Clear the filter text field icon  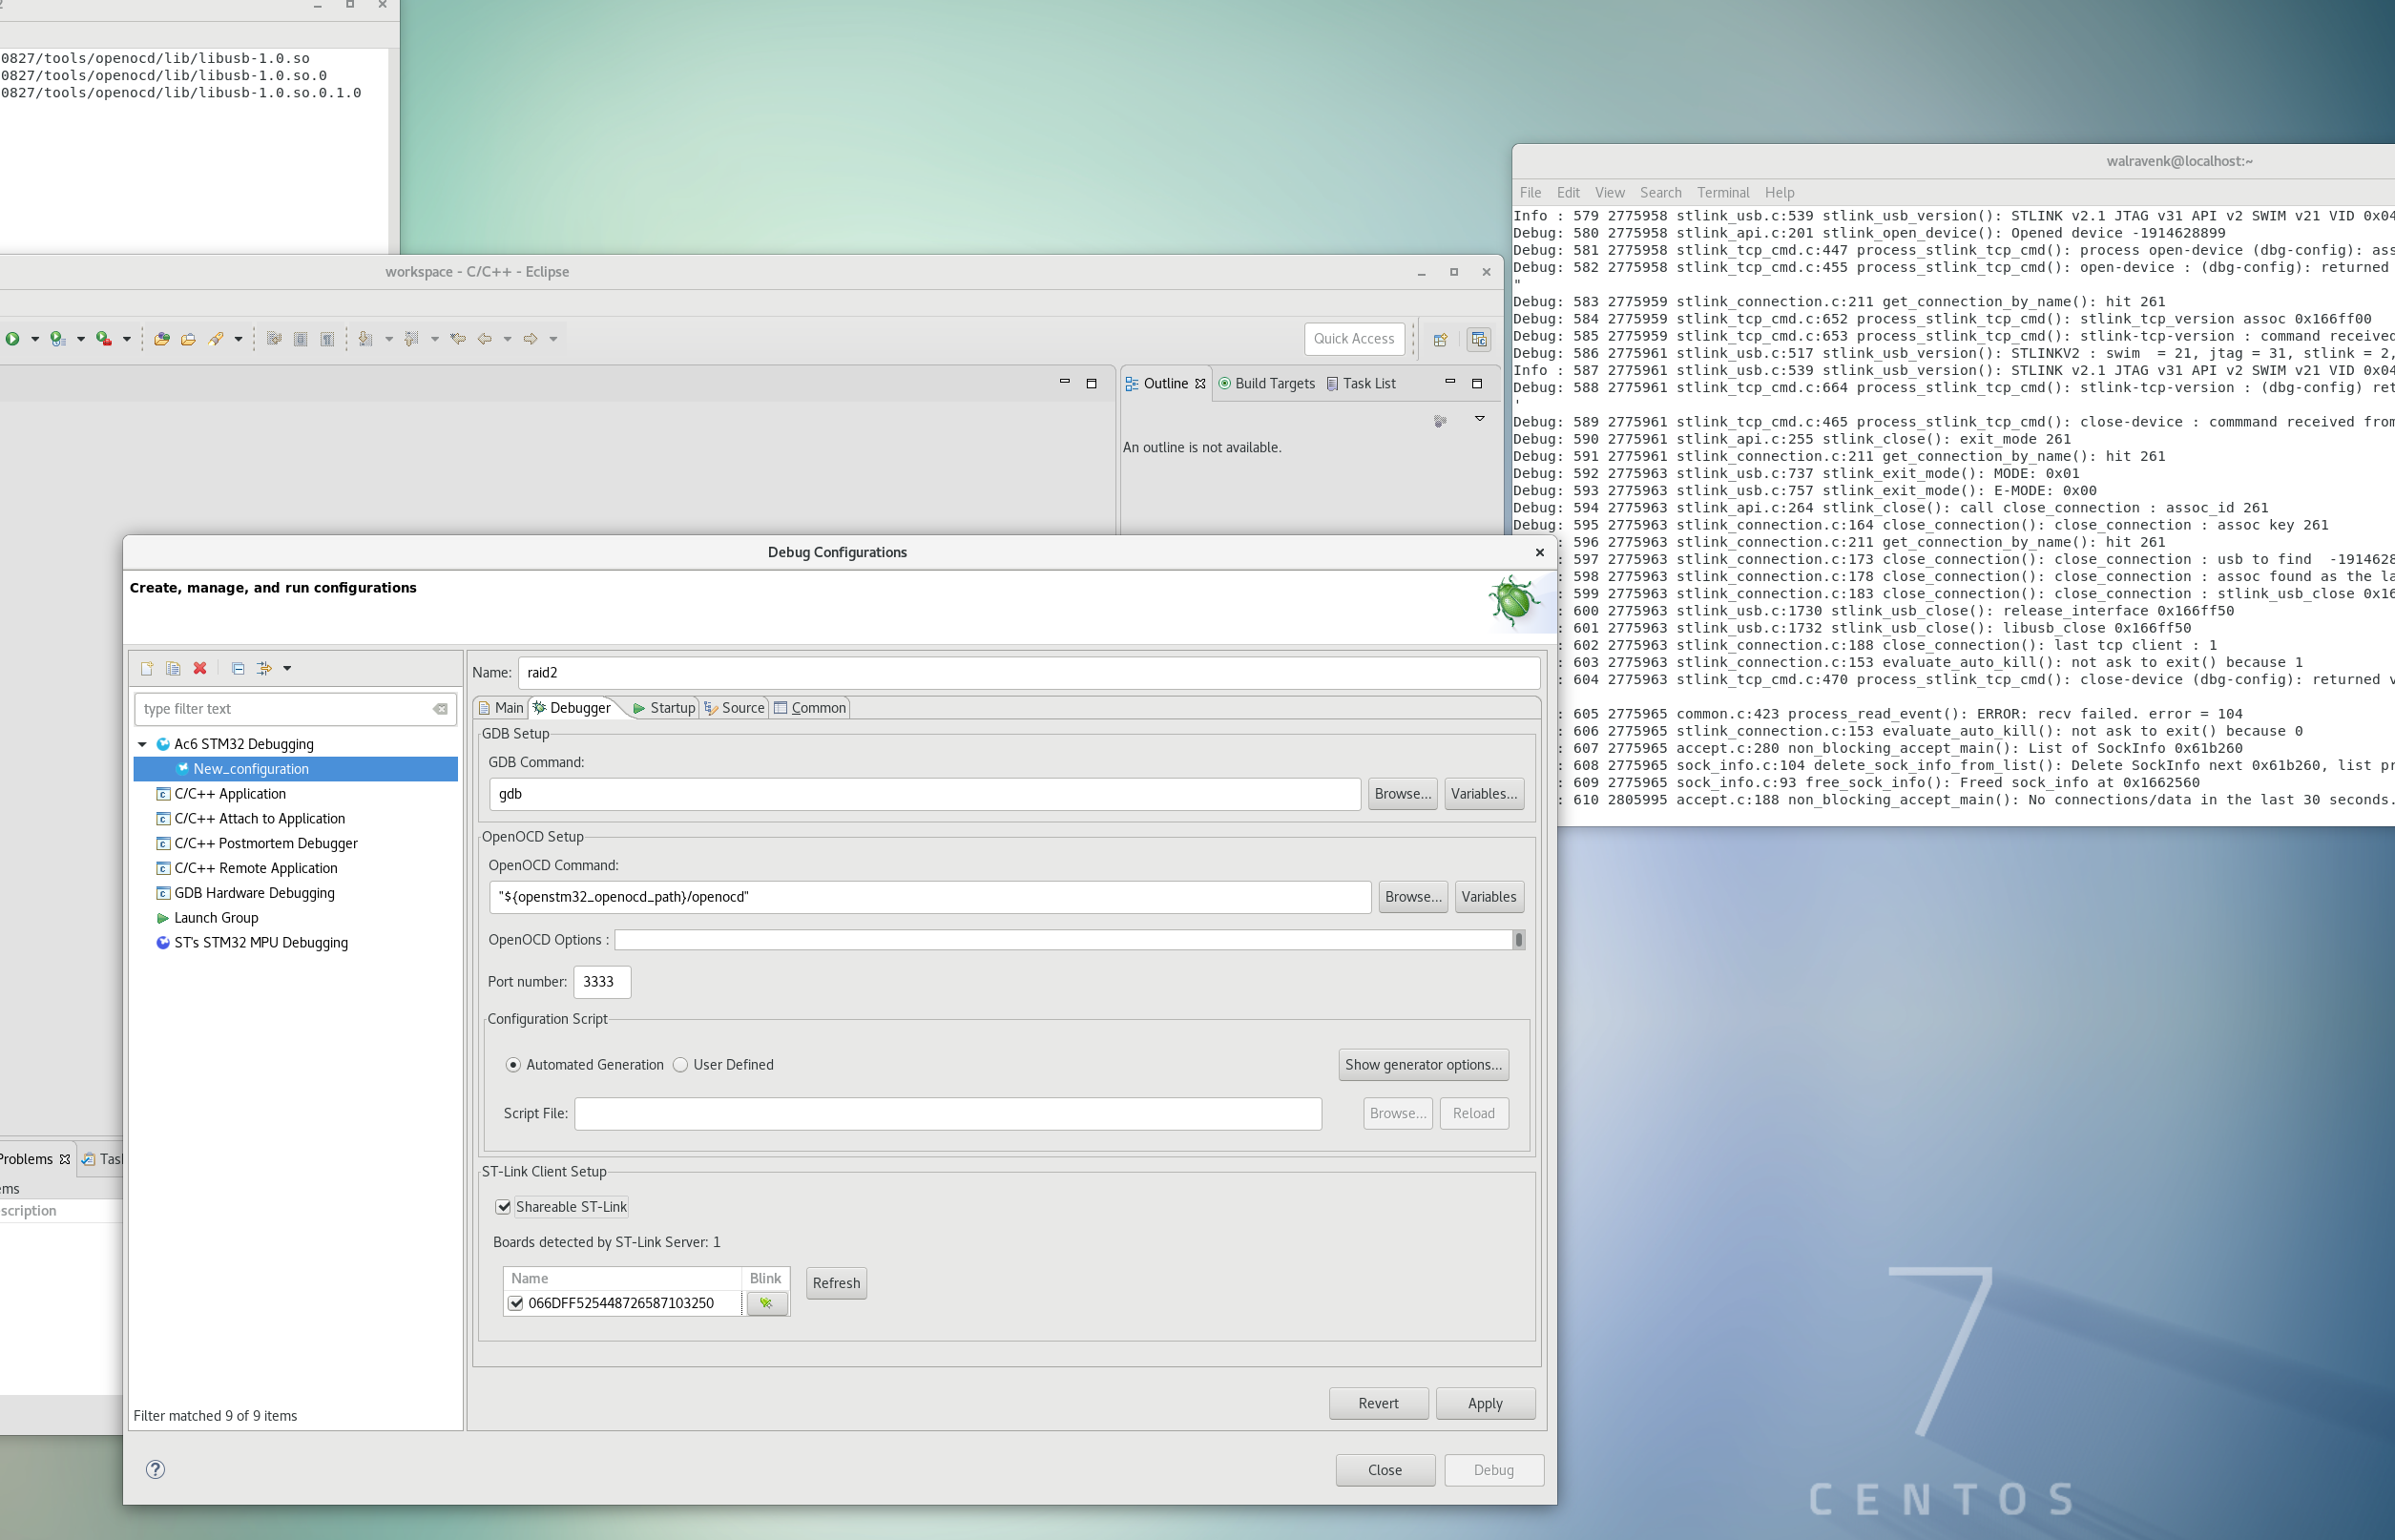(x=440, y=709)
